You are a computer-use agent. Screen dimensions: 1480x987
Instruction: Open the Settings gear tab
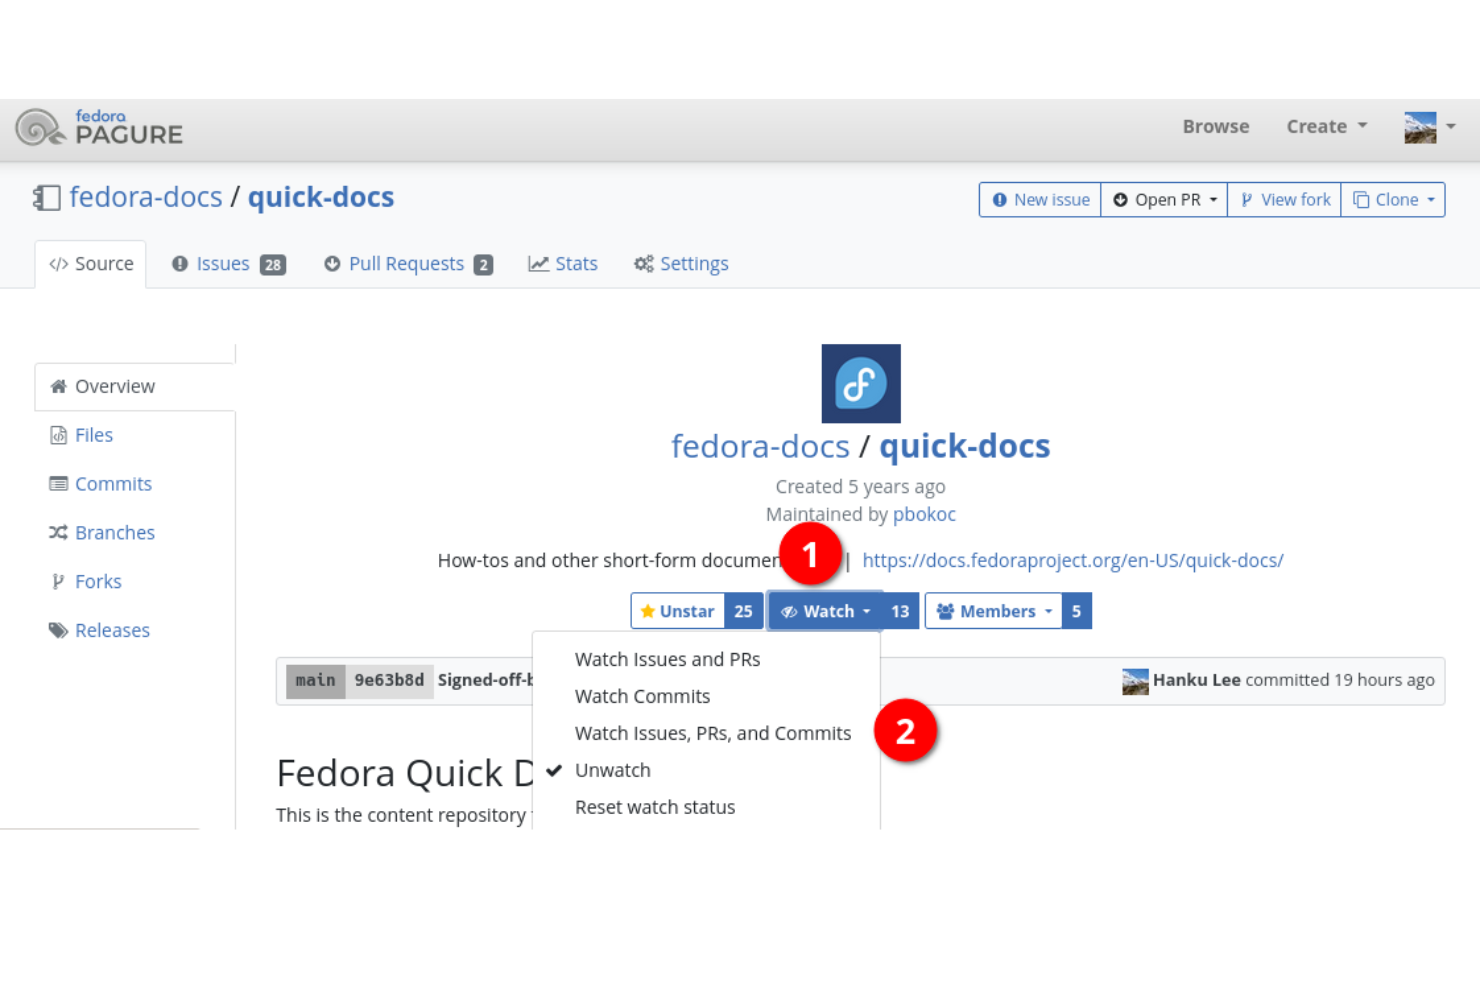[644, 263]
